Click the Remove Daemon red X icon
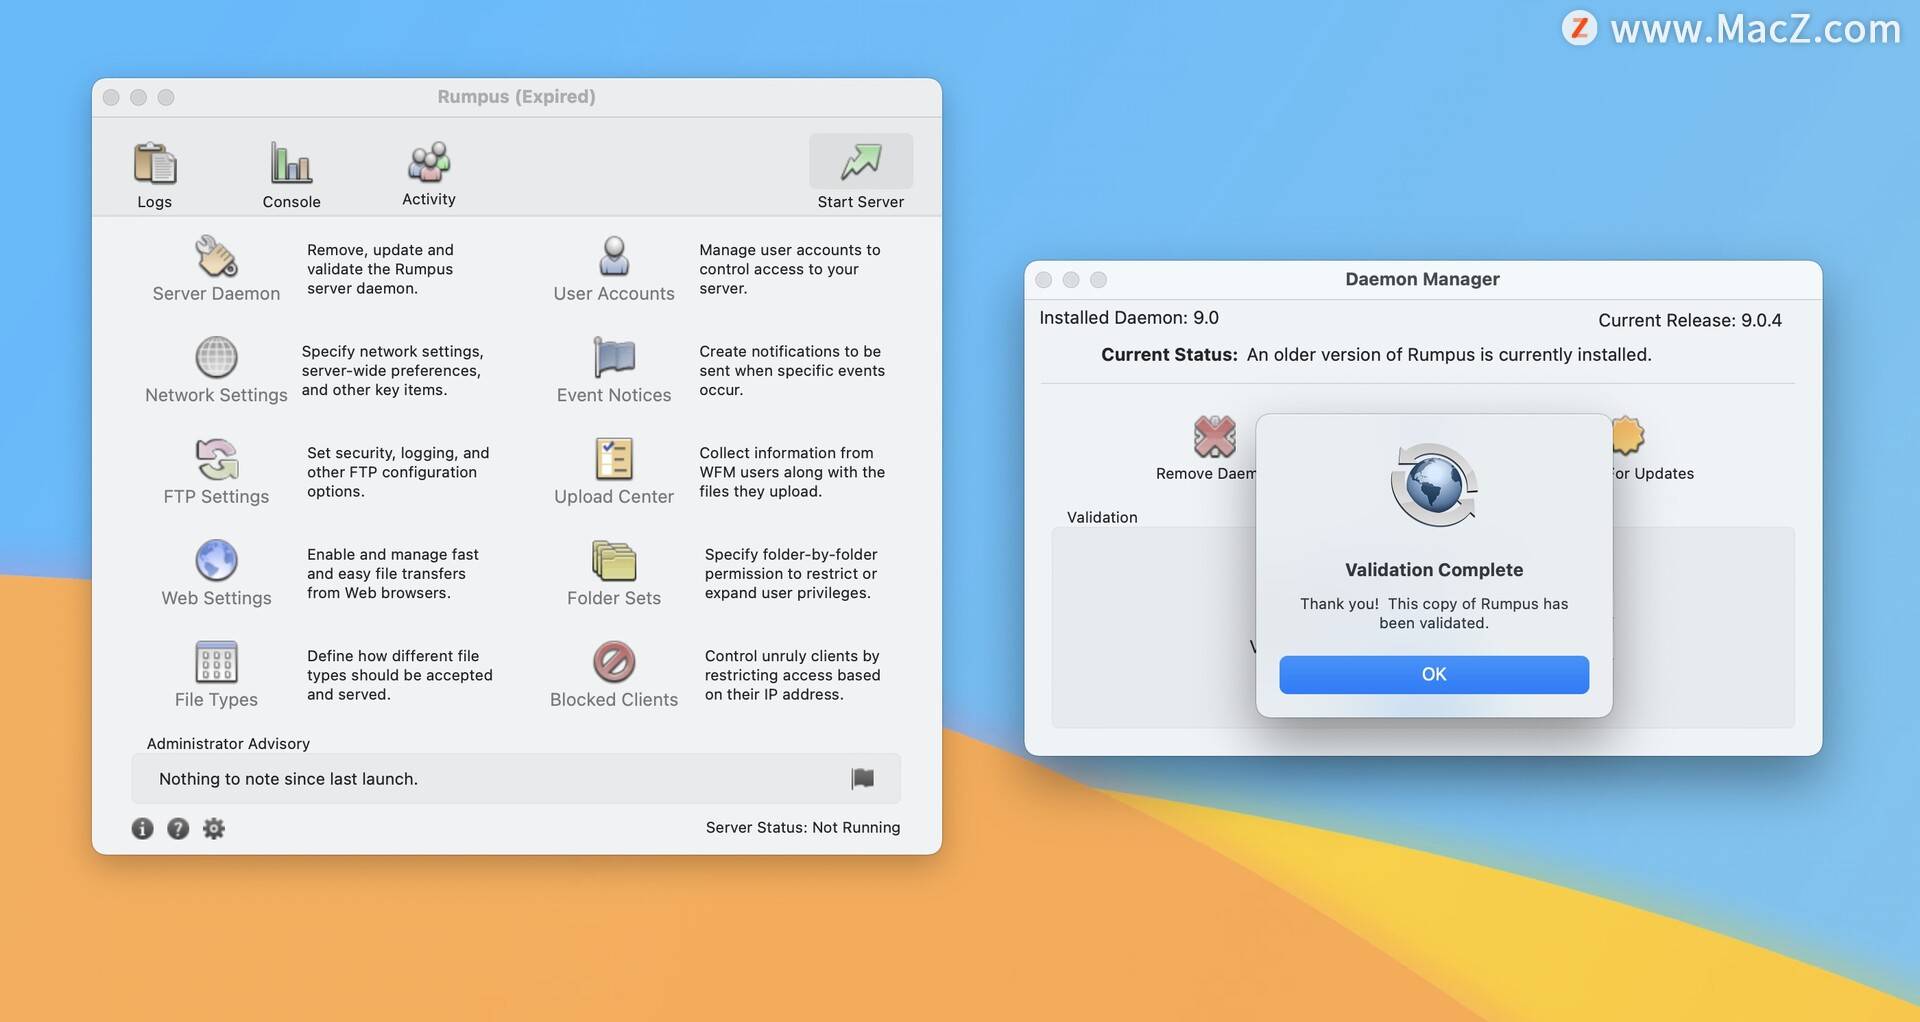This screenshot has height=1022, width=1920. 1214,436
